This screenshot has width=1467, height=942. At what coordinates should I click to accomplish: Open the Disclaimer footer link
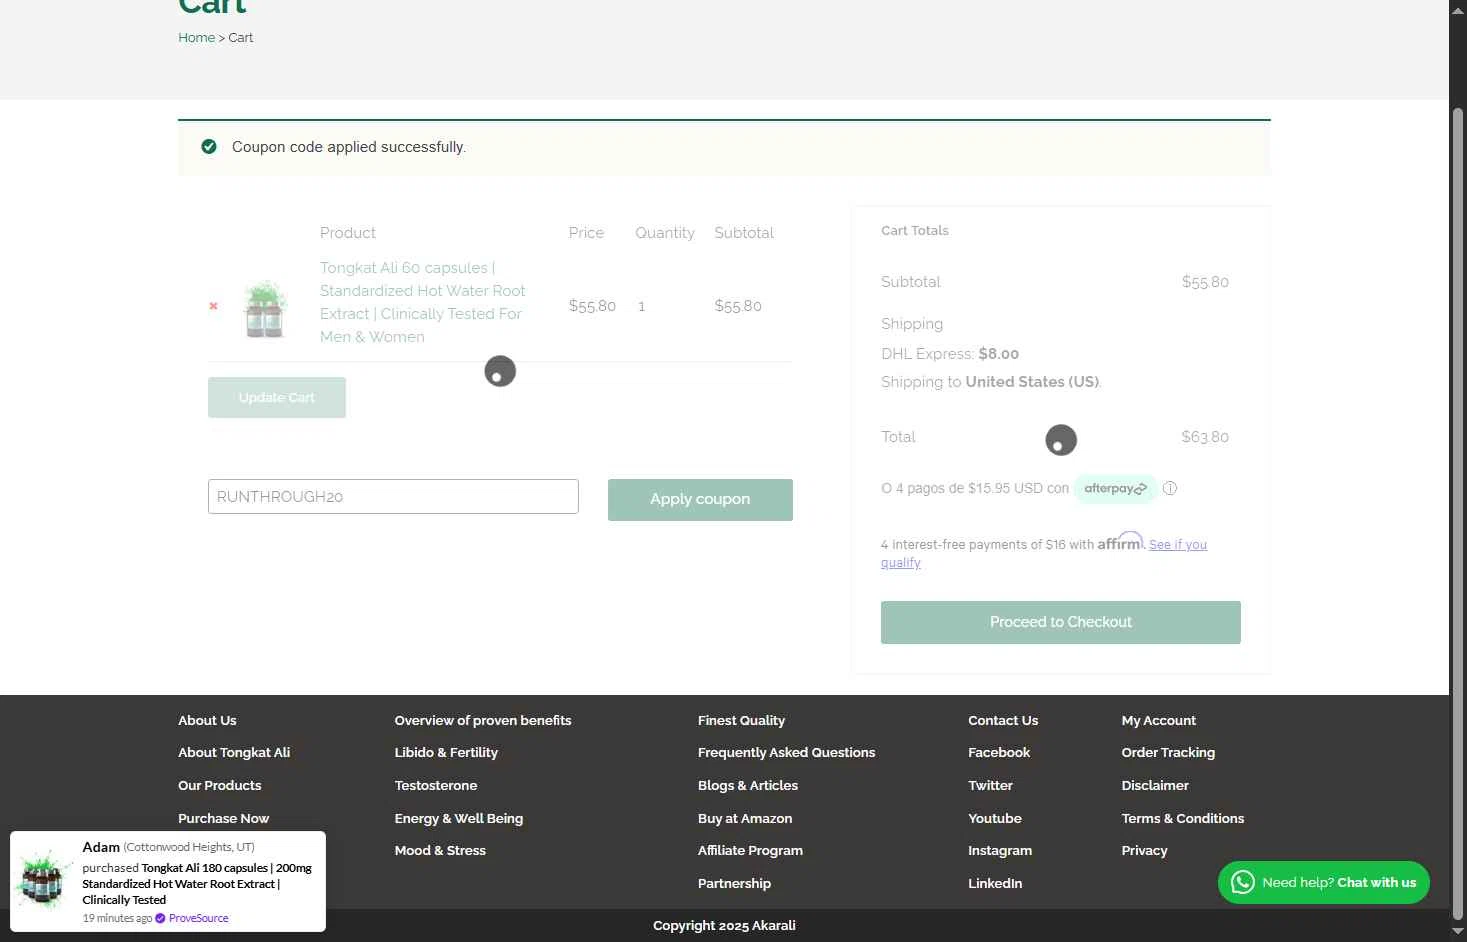[1155, 785]
